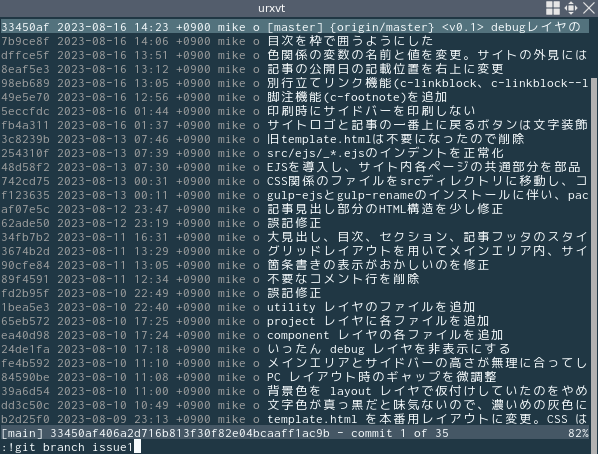
Task: Select commit row fb4a311
Action: [294, 125]
